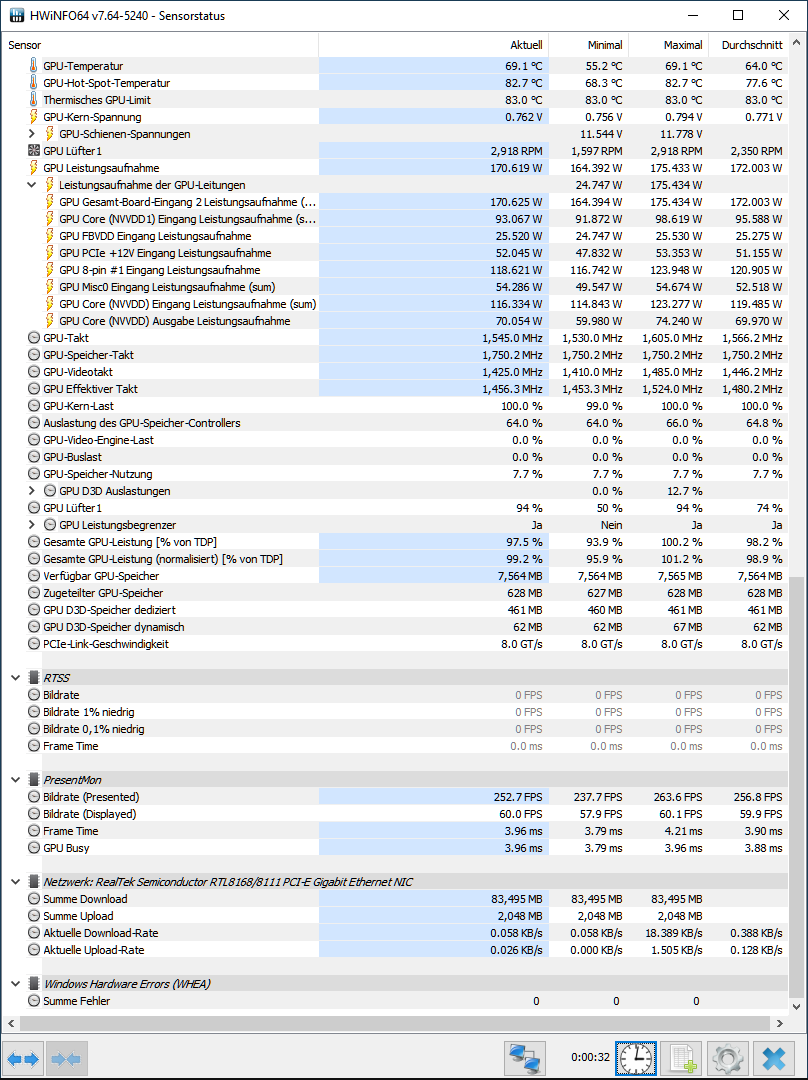Click the expand-layout double arrows icon
Viewport: 808px width, 1080px height.
click(23, 1058)
